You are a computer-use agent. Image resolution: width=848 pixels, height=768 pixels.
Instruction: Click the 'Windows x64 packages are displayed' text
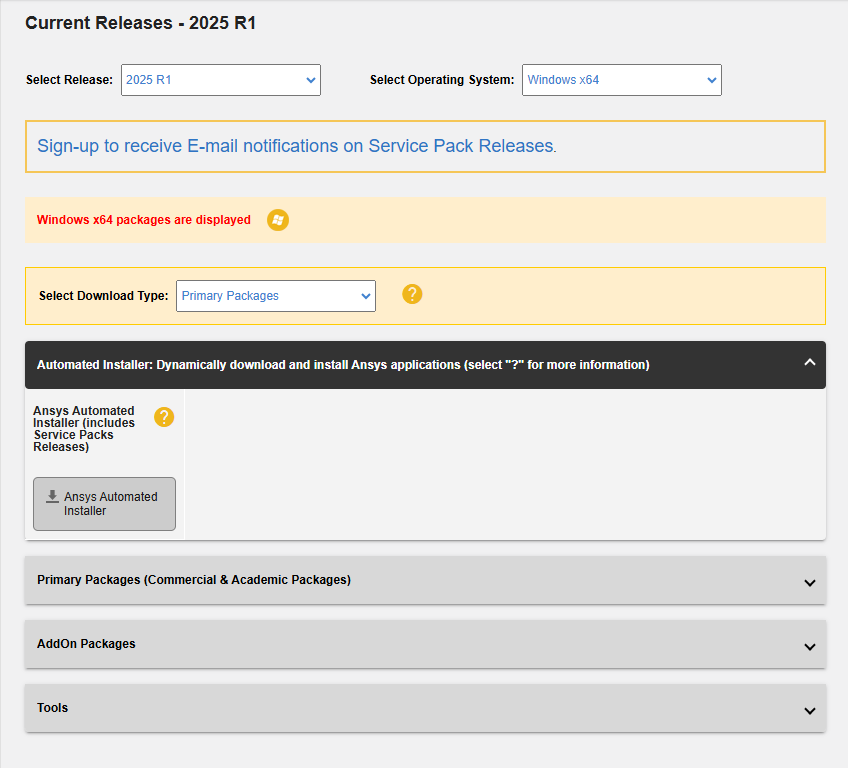tap(143, 220)
